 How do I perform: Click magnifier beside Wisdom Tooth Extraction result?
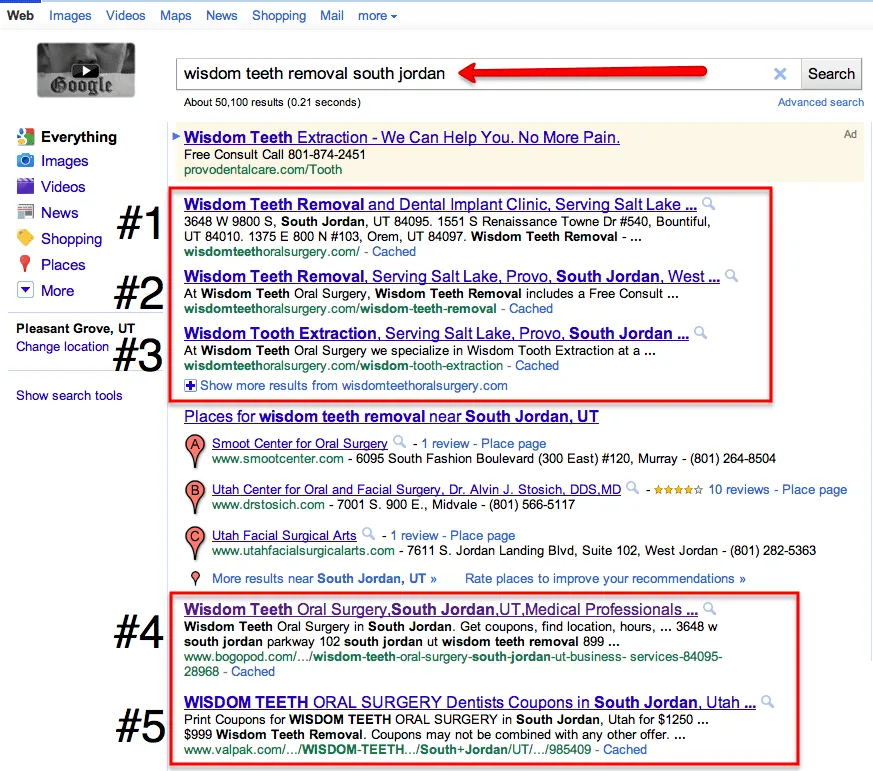click(x=700, y=333)
